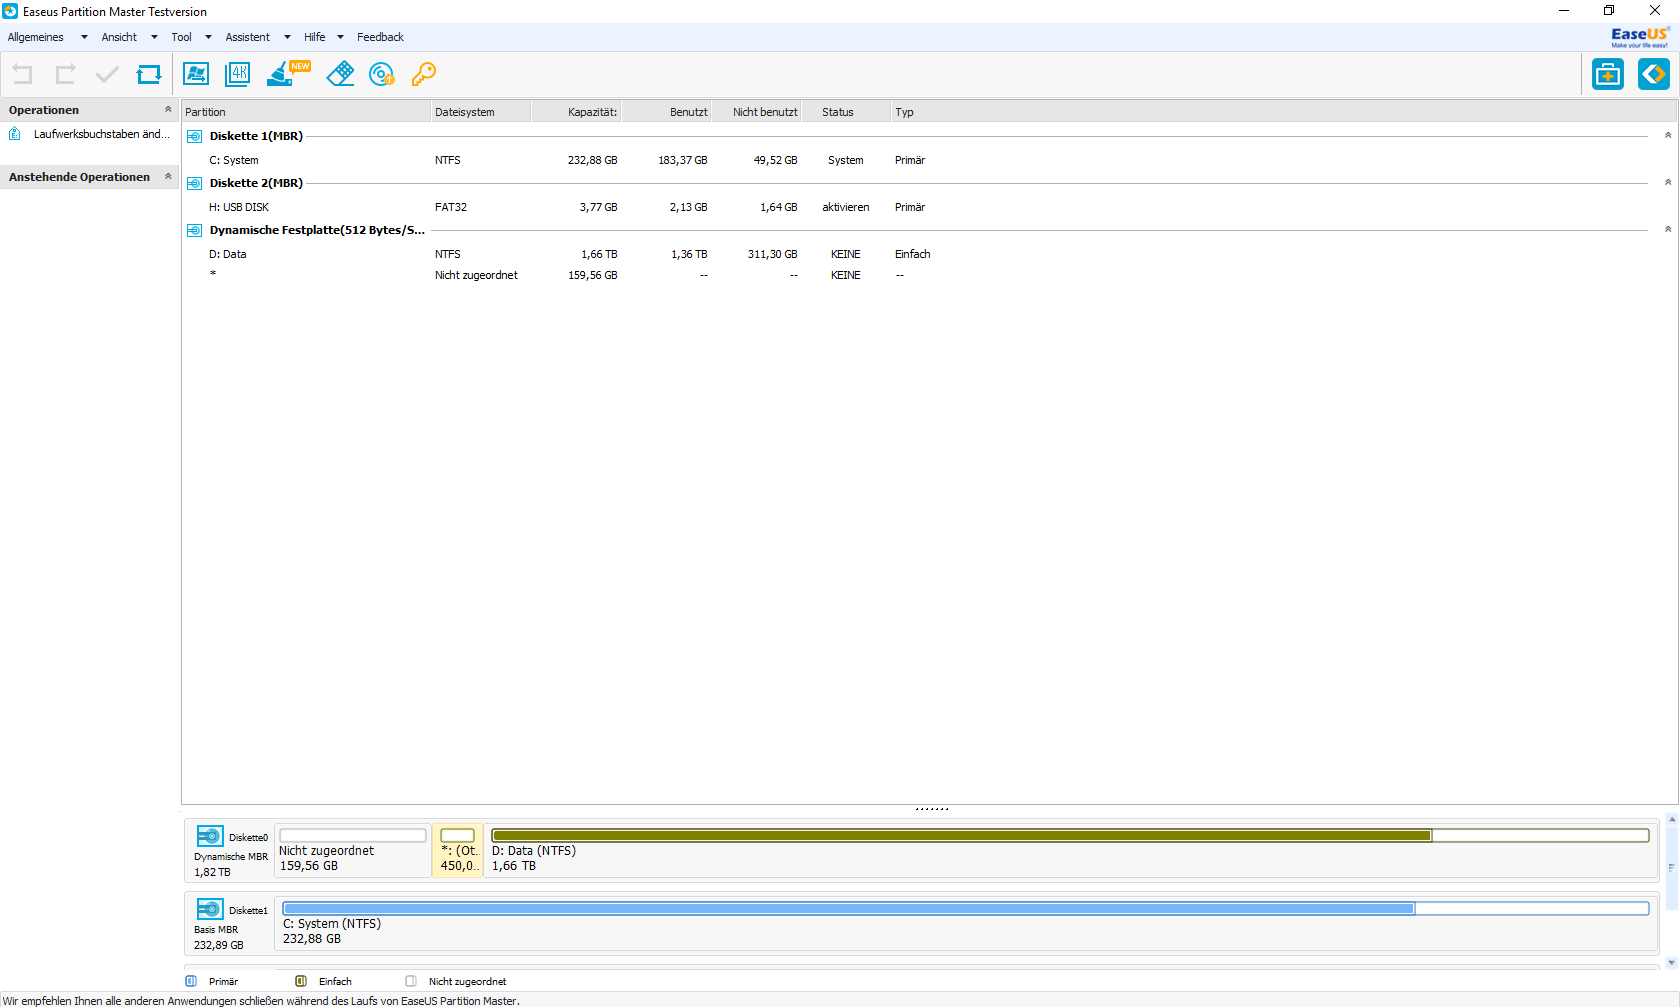This screenshot has height=1007, width=1680.
Task: Click the disk icon beside Dynamische Festplatte
Action: coord(194,230)
